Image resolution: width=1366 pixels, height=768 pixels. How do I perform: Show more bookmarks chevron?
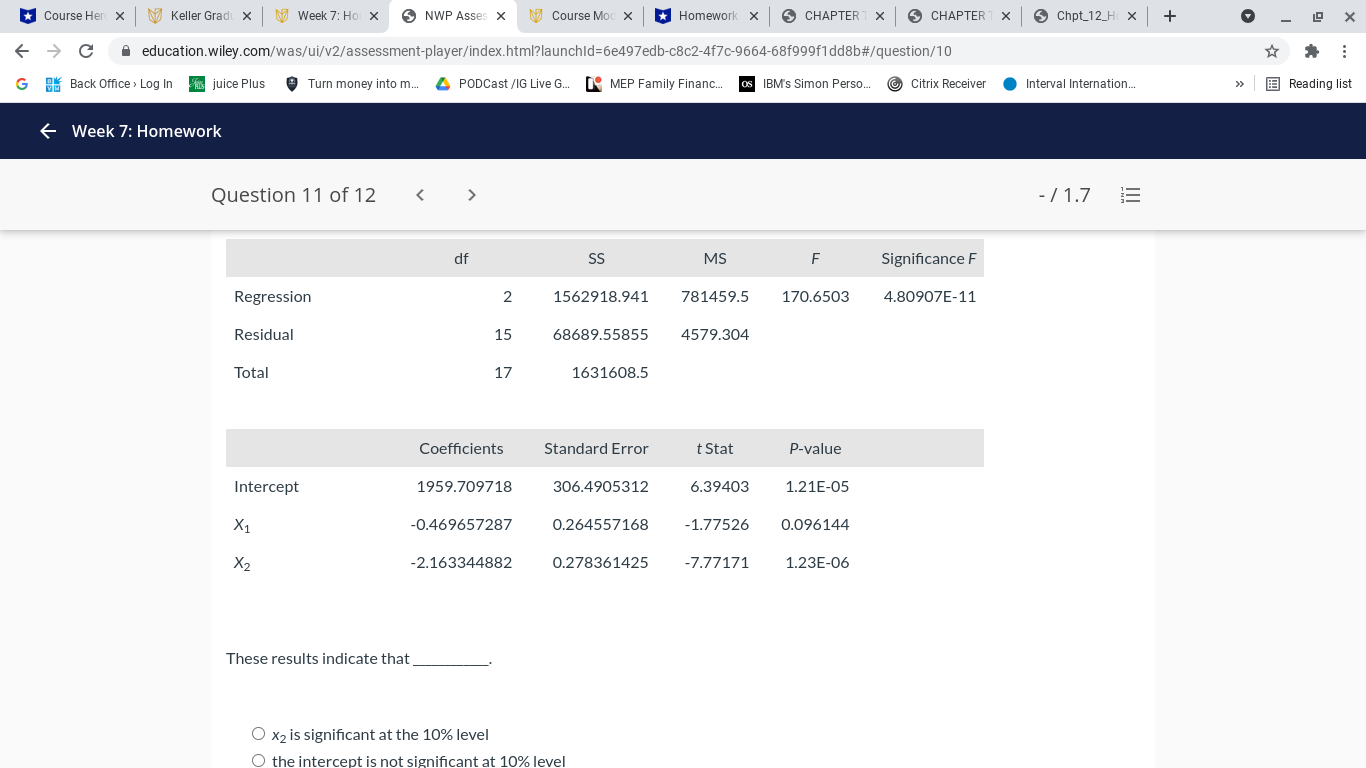pos(1239,84)
